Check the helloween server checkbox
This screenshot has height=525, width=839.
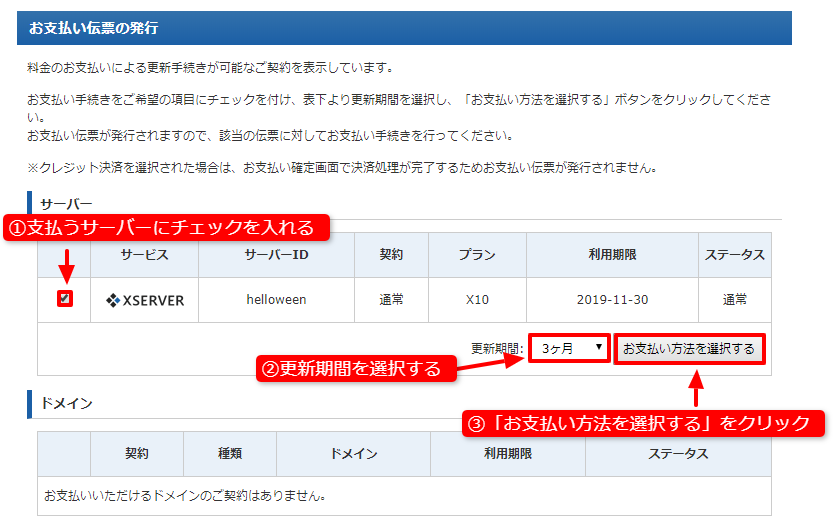click(x=64, y=298)
